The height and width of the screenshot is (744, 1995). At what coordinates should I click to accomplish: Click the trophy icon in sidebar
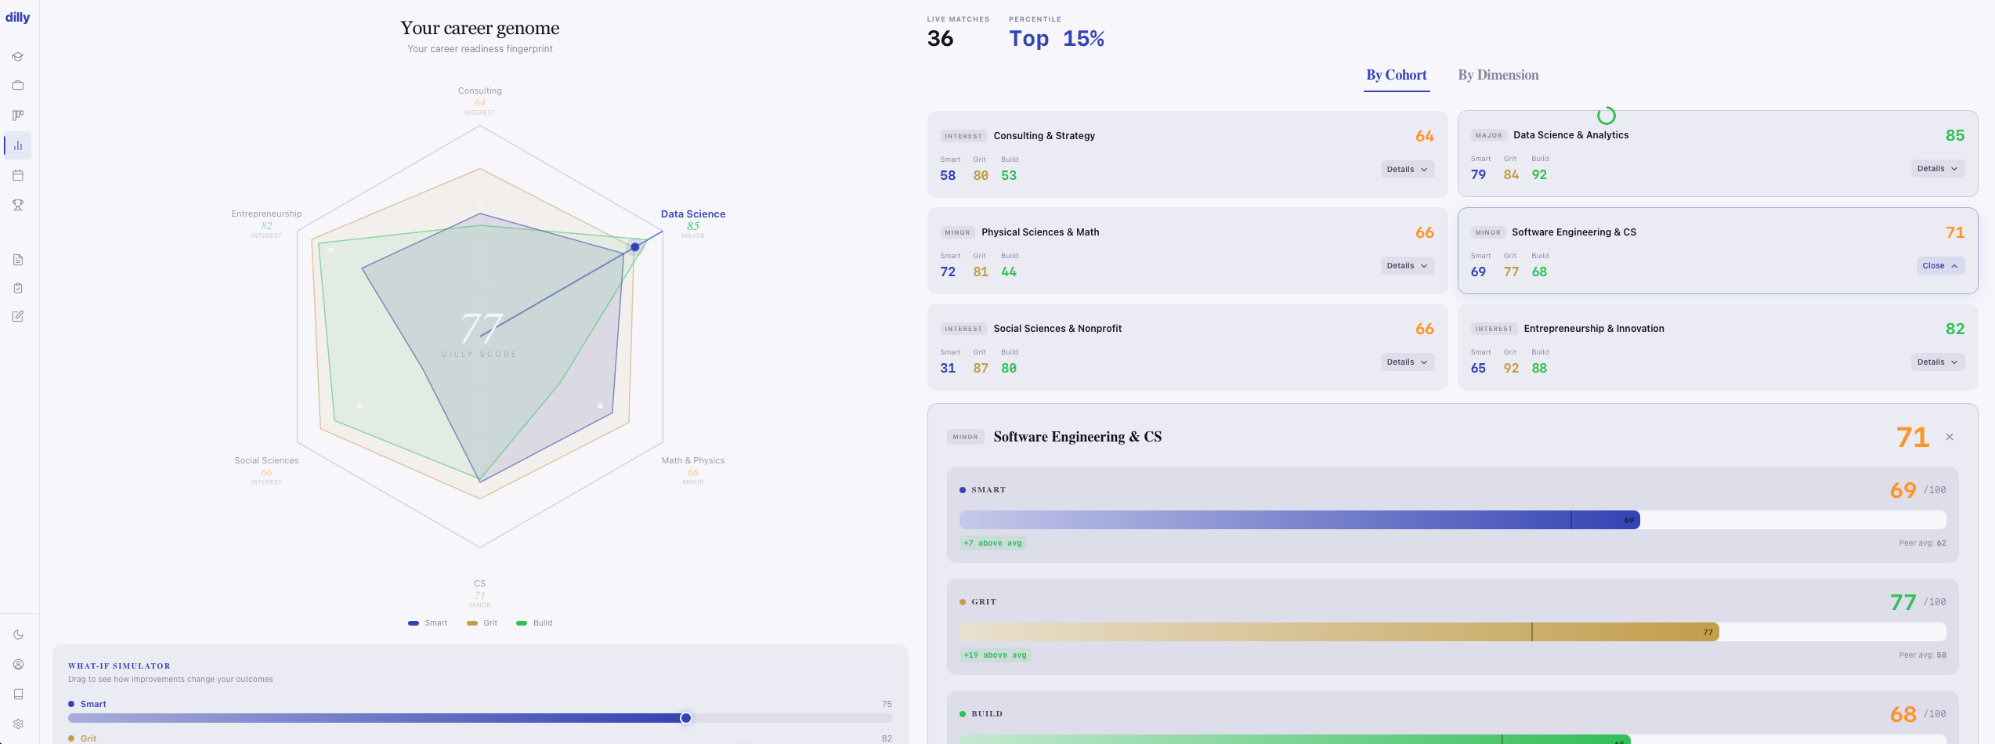click(x=18, y=205)
